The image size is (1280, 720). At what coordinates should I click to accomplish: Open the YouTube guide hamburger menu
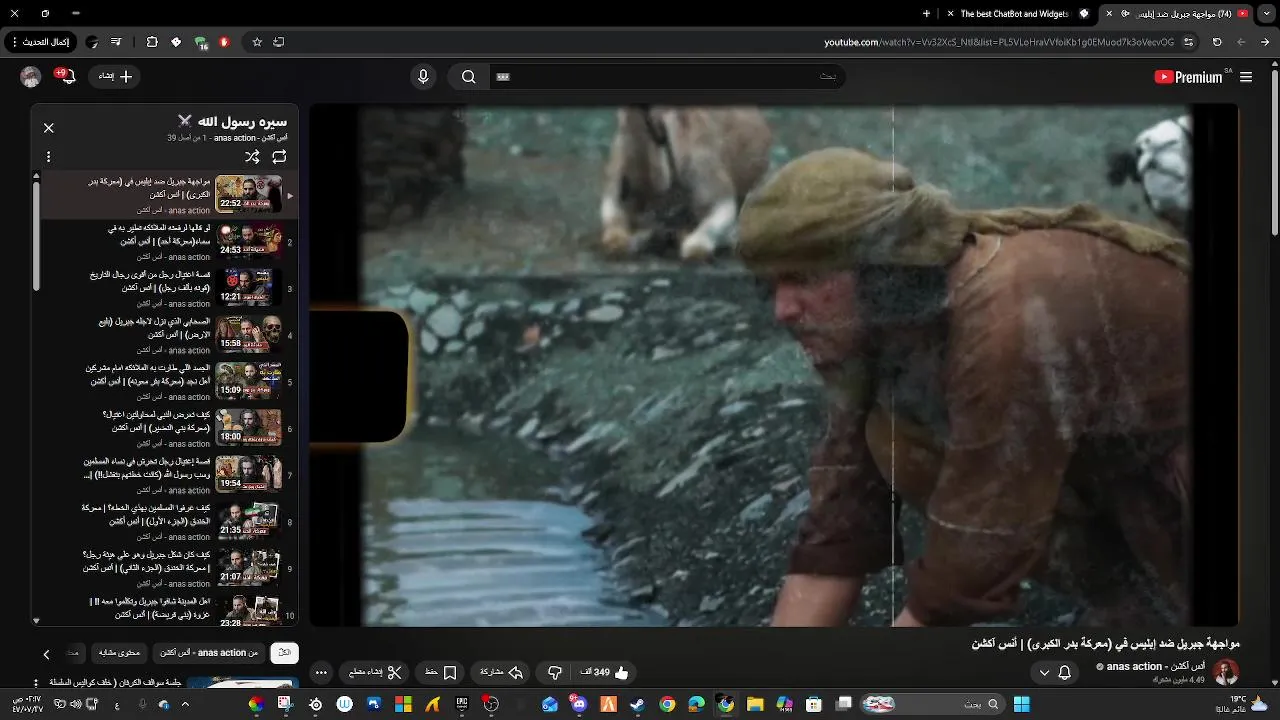coord(1246,77)
